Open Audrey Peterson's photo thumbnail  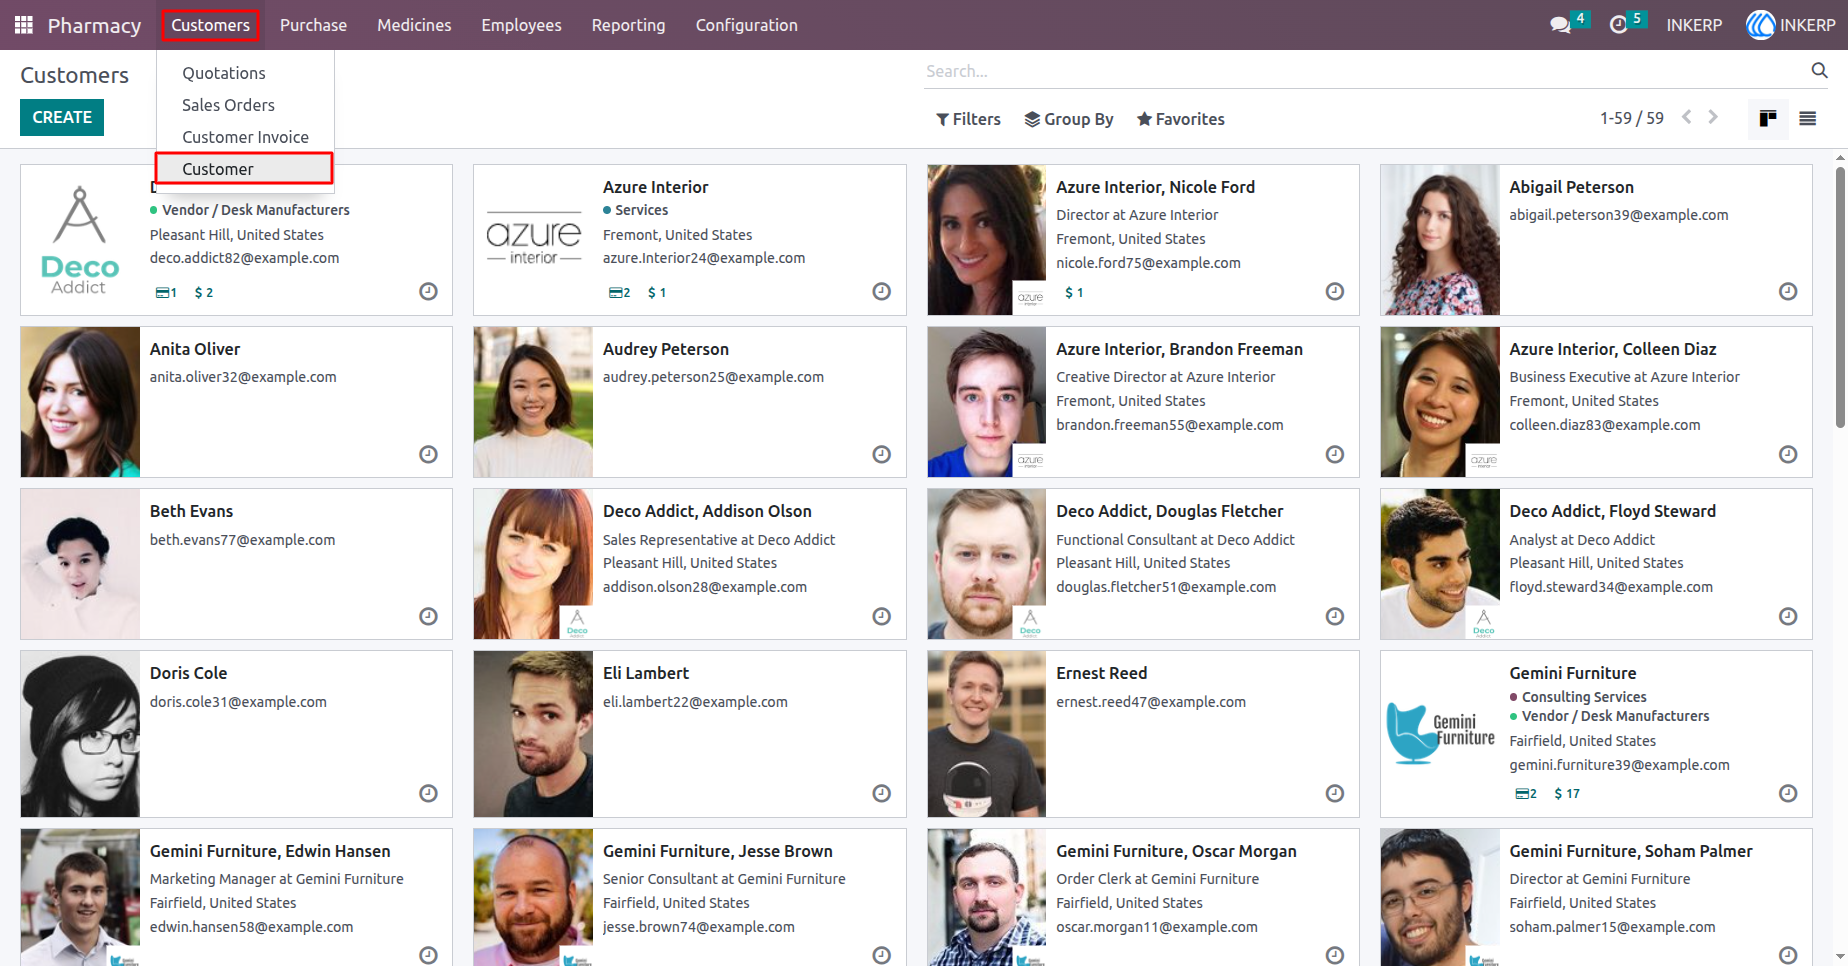533,402
